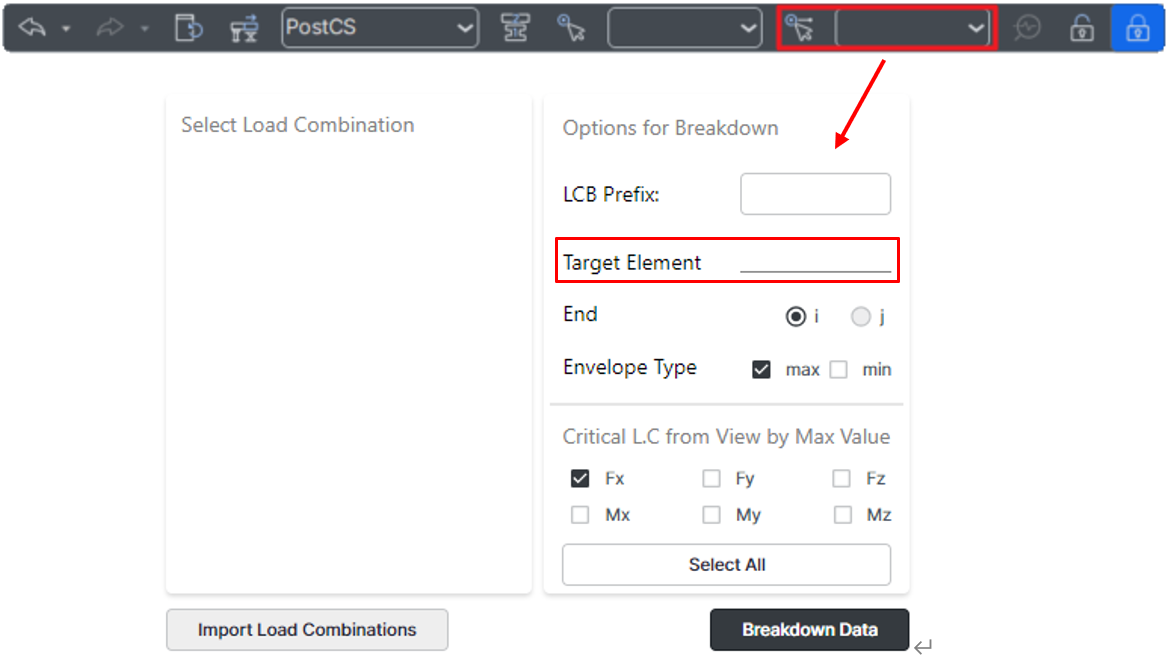Click the document refresh icon in toolbar
The height and width of the screenshot is (666, 1168).
coord(188,28)
